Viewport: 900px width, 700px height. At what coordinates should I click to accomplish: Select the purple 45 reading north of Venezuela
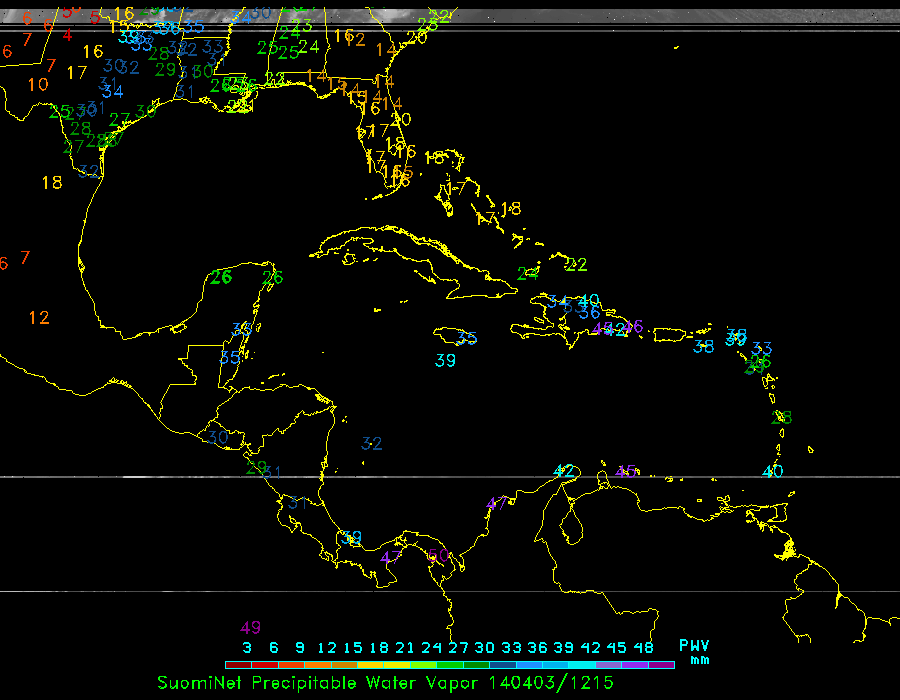point(626,471)
